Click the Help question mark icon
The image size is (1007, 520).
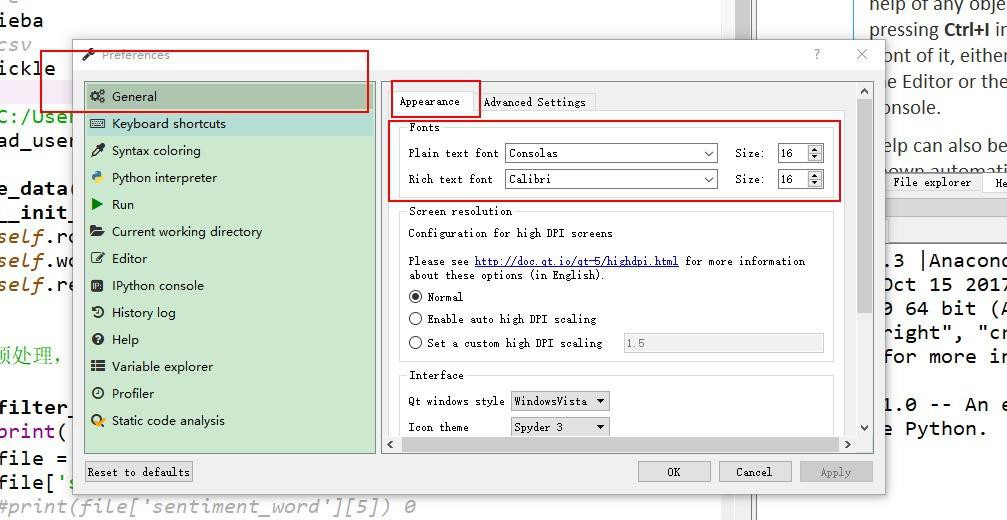[x=98, y=340]
